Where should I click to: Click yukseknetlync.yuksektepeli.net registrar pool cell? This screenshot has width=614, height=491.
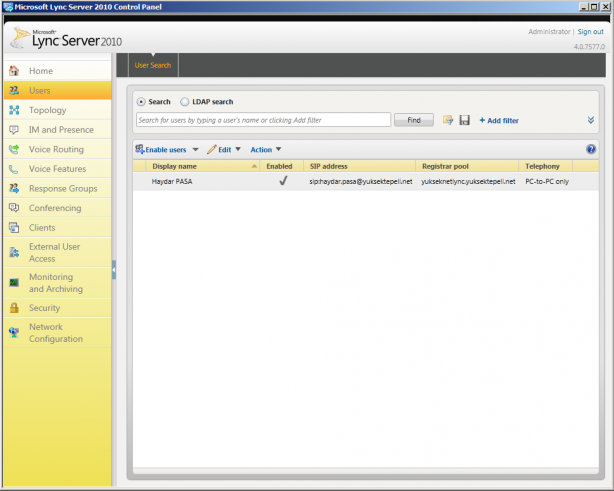[468, 181]
